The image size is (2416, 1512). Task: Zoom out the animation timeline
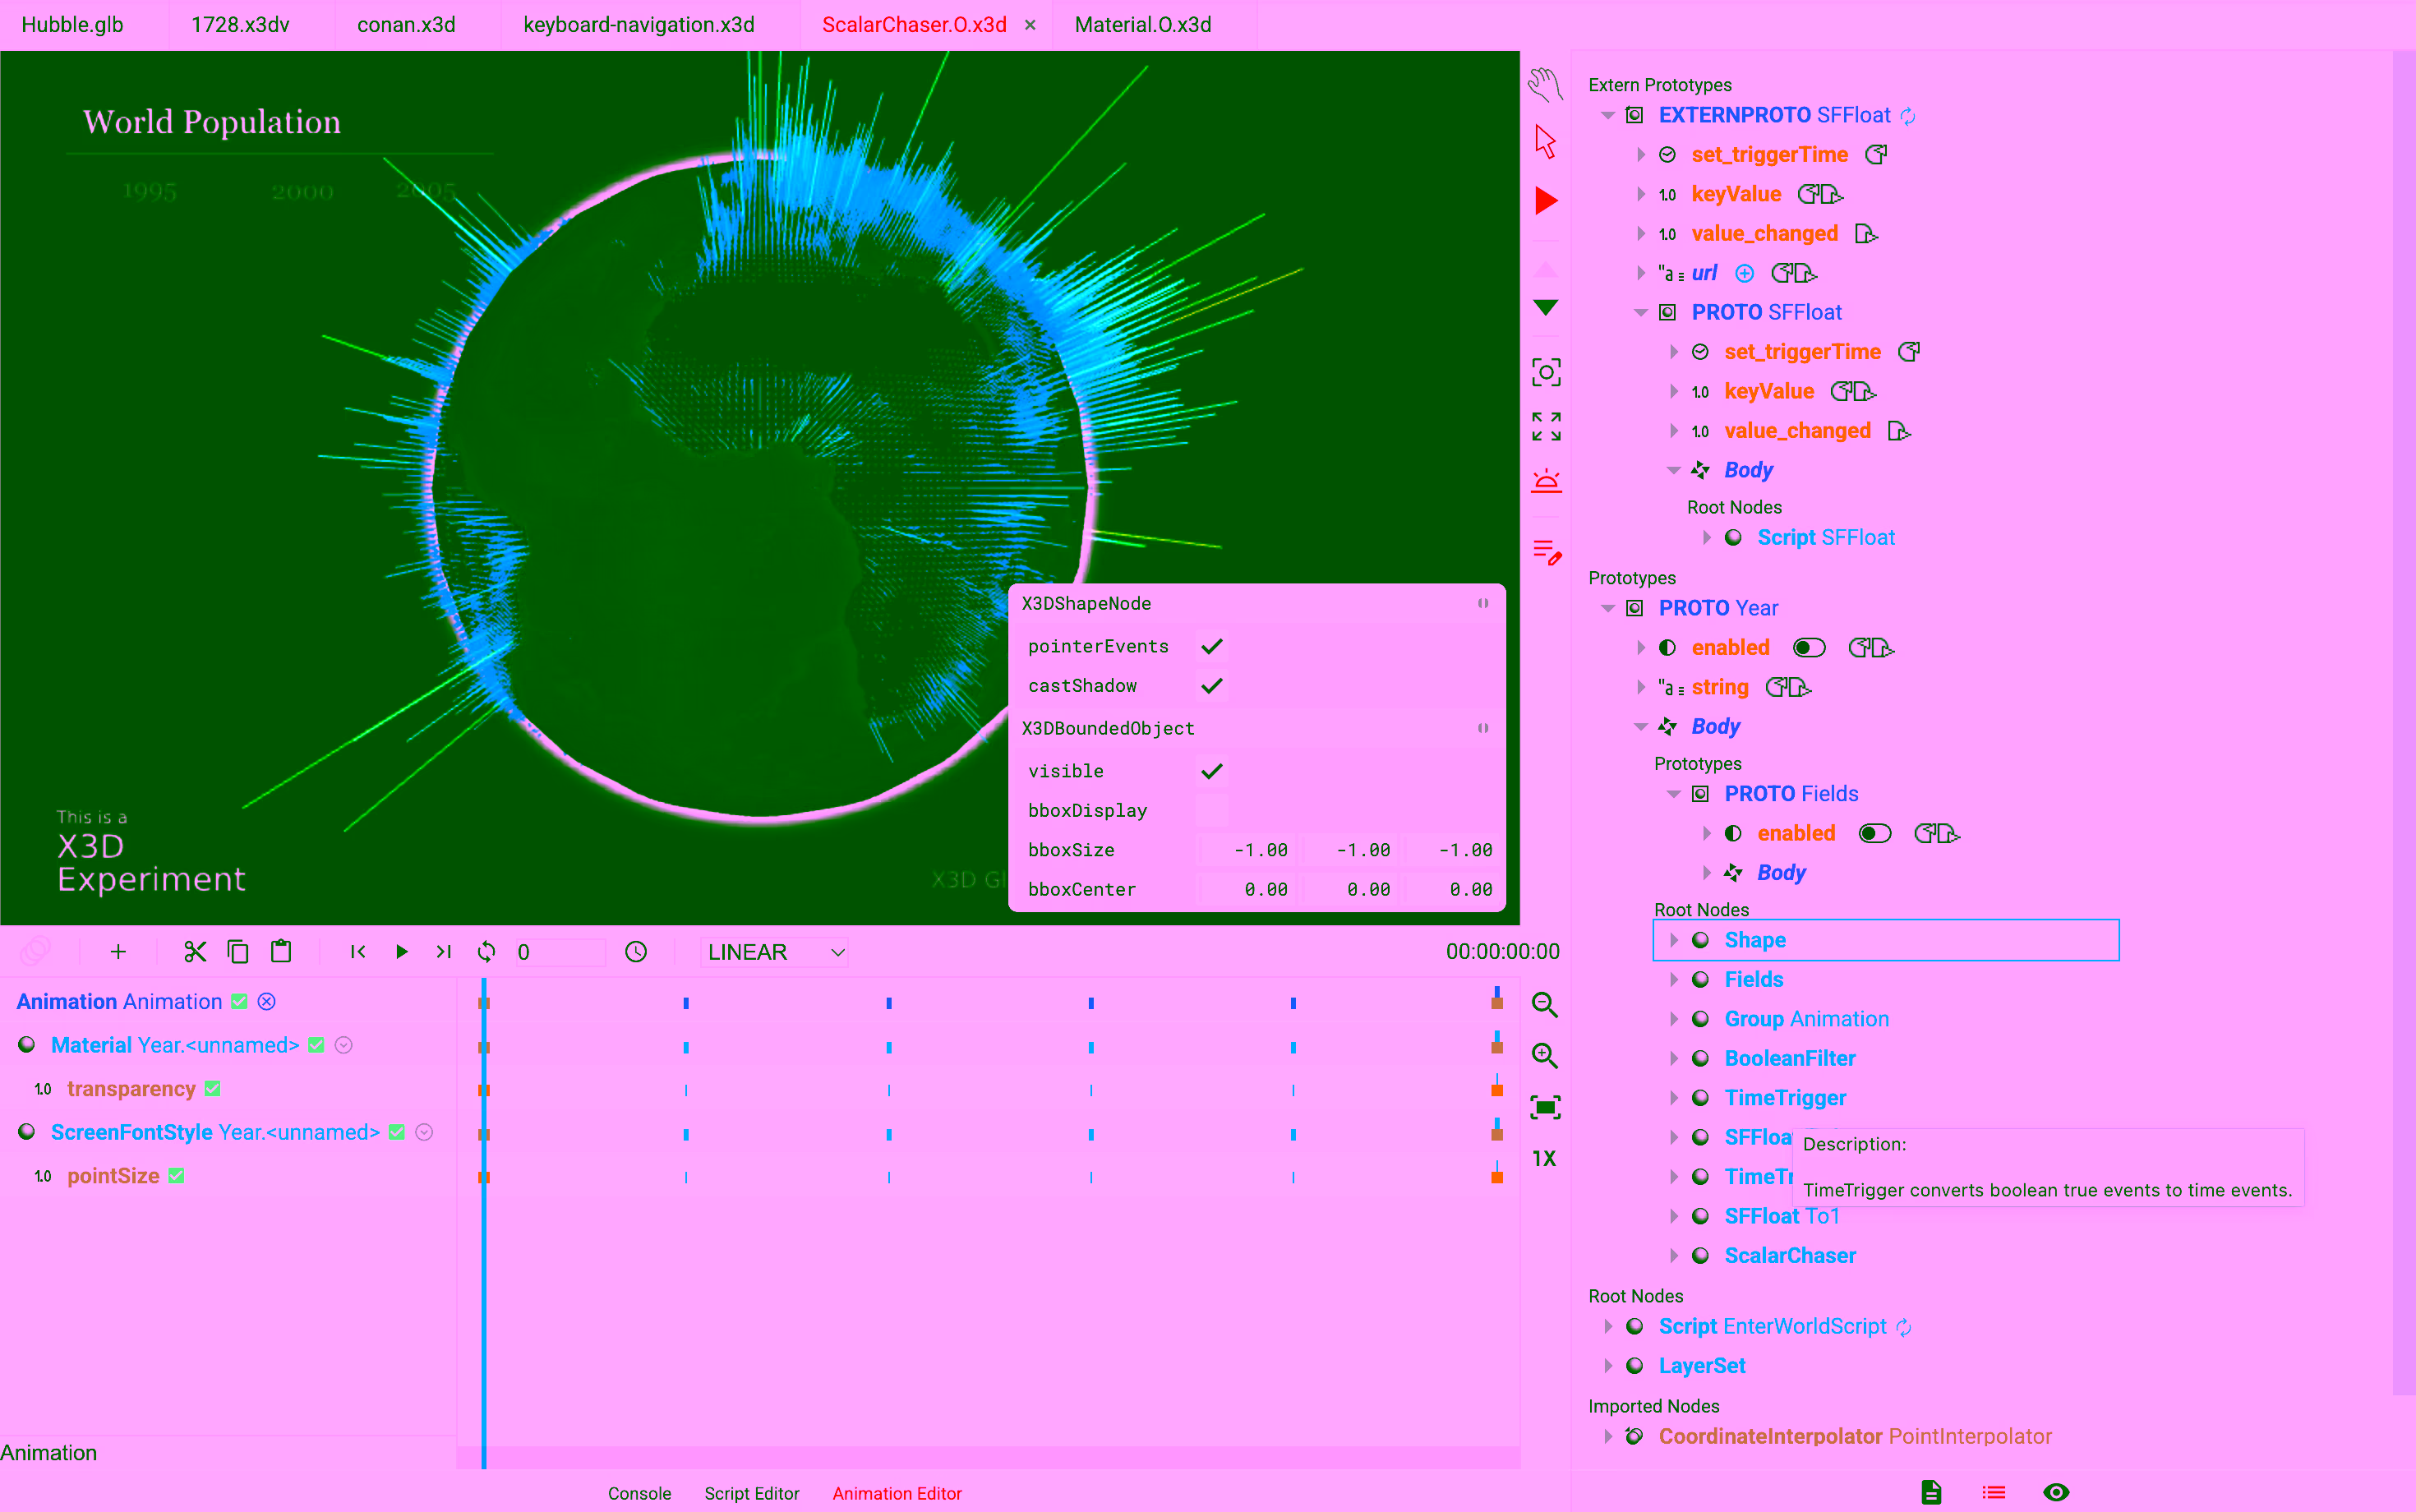tap(1544, 1005)
